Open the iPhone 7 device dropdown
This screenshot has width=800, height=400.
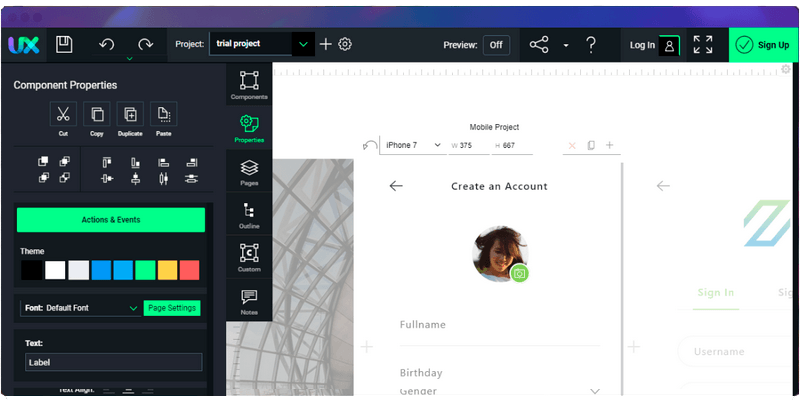point(413,145)
